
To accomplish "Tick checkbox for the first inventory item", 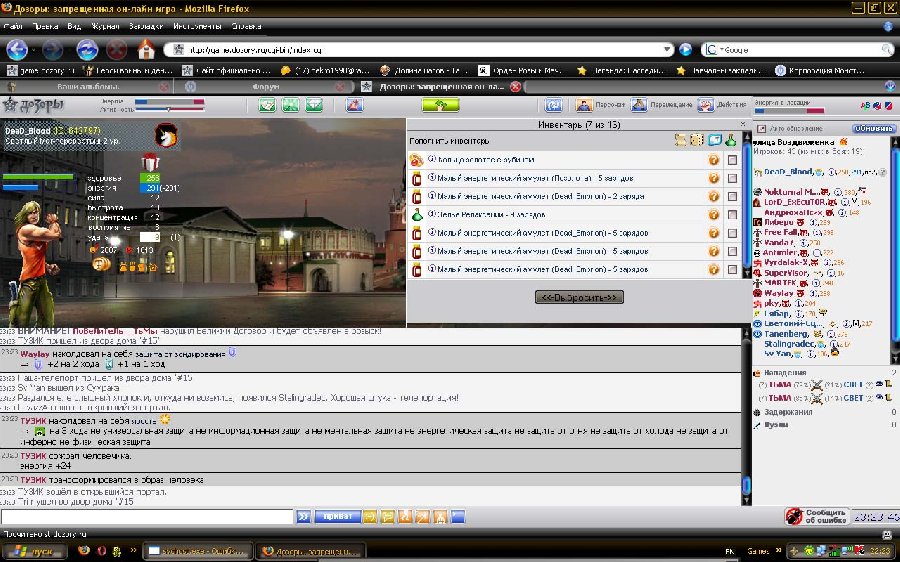I will 732,160.
